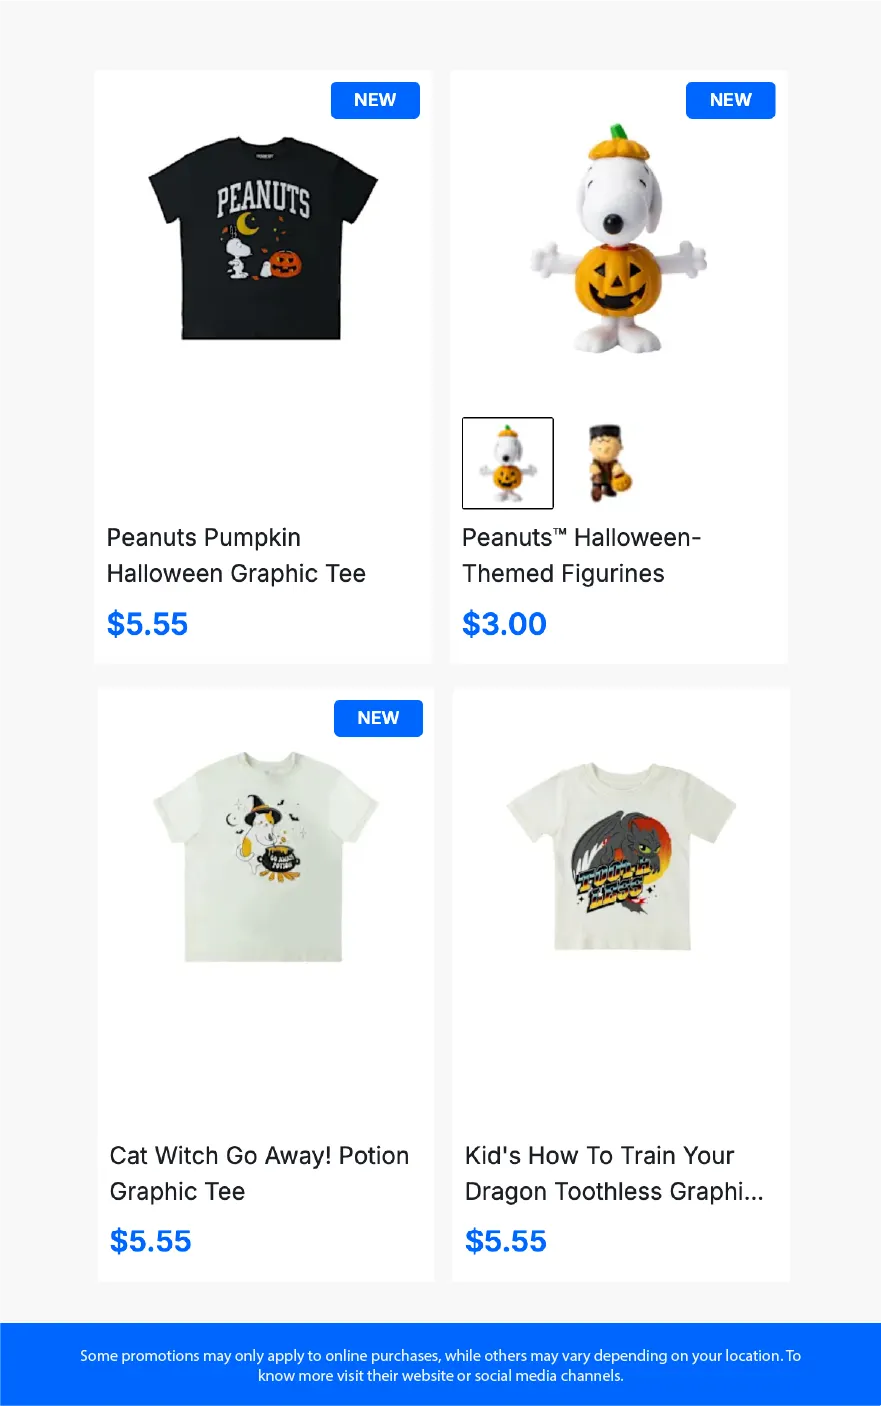Open Kid's How To Train Your Dragon title
881x1406 pixels.
[x=613, y=1173]
